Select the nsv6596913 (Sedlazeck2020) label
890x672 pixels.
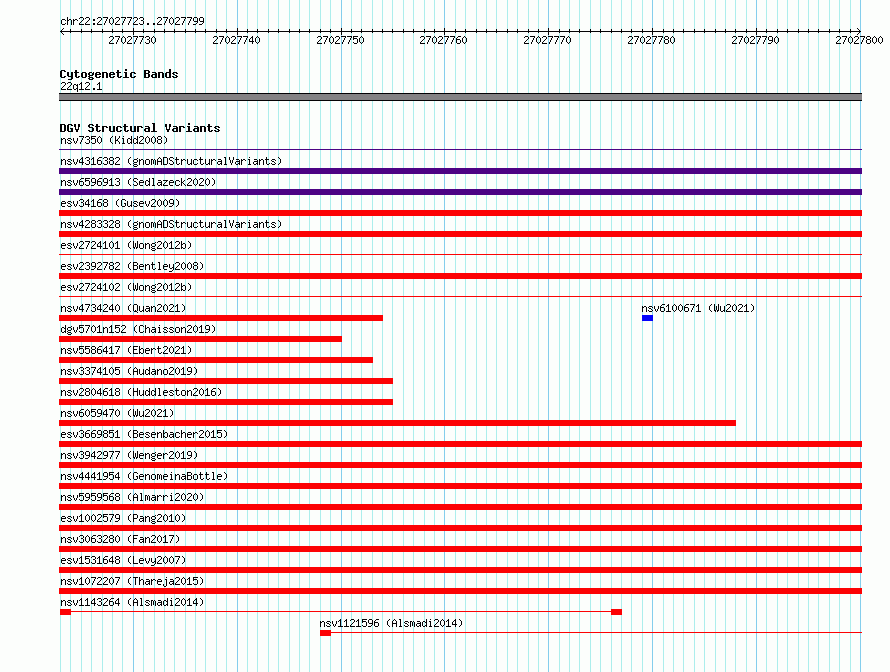(x=138, y=182)
